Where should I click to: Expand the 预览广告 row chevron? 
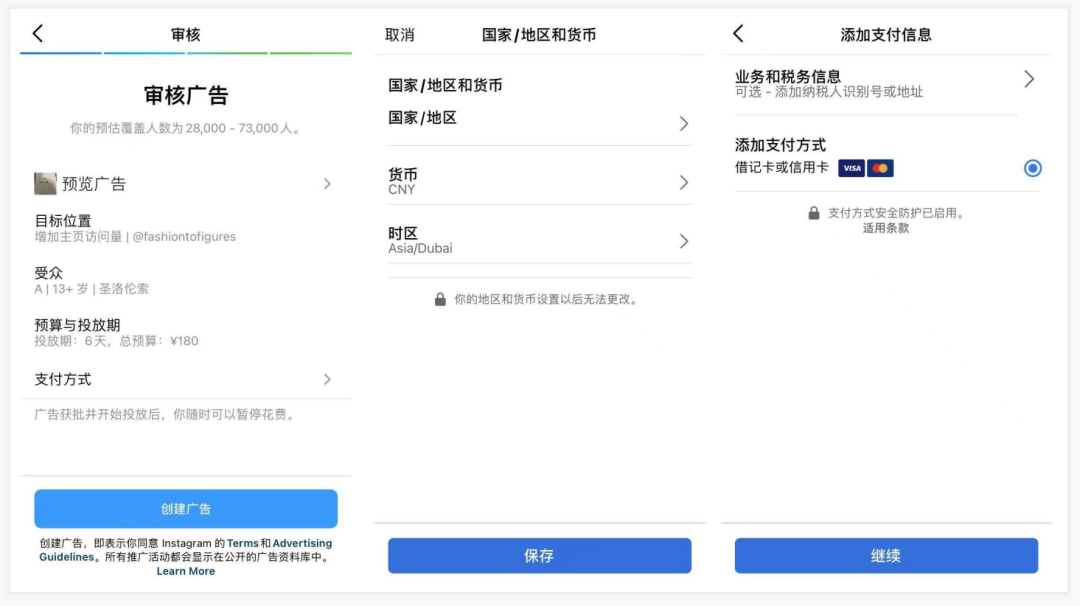tap(327, 184)
